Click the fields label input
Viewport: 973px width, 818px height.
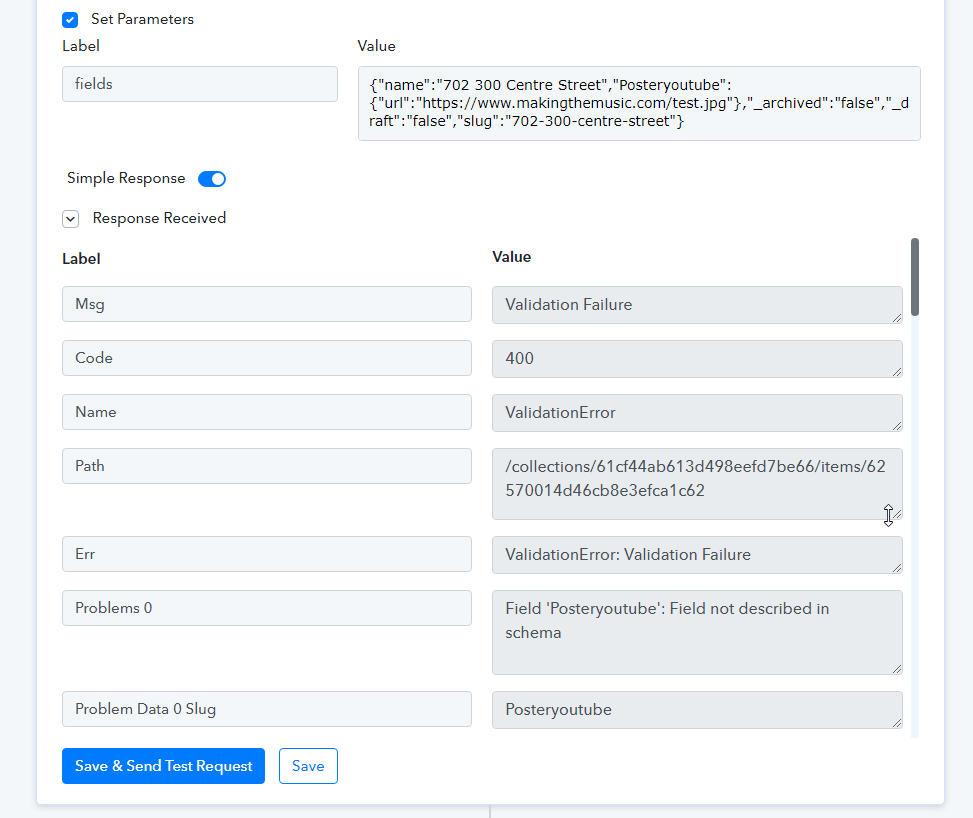point(200,84)
